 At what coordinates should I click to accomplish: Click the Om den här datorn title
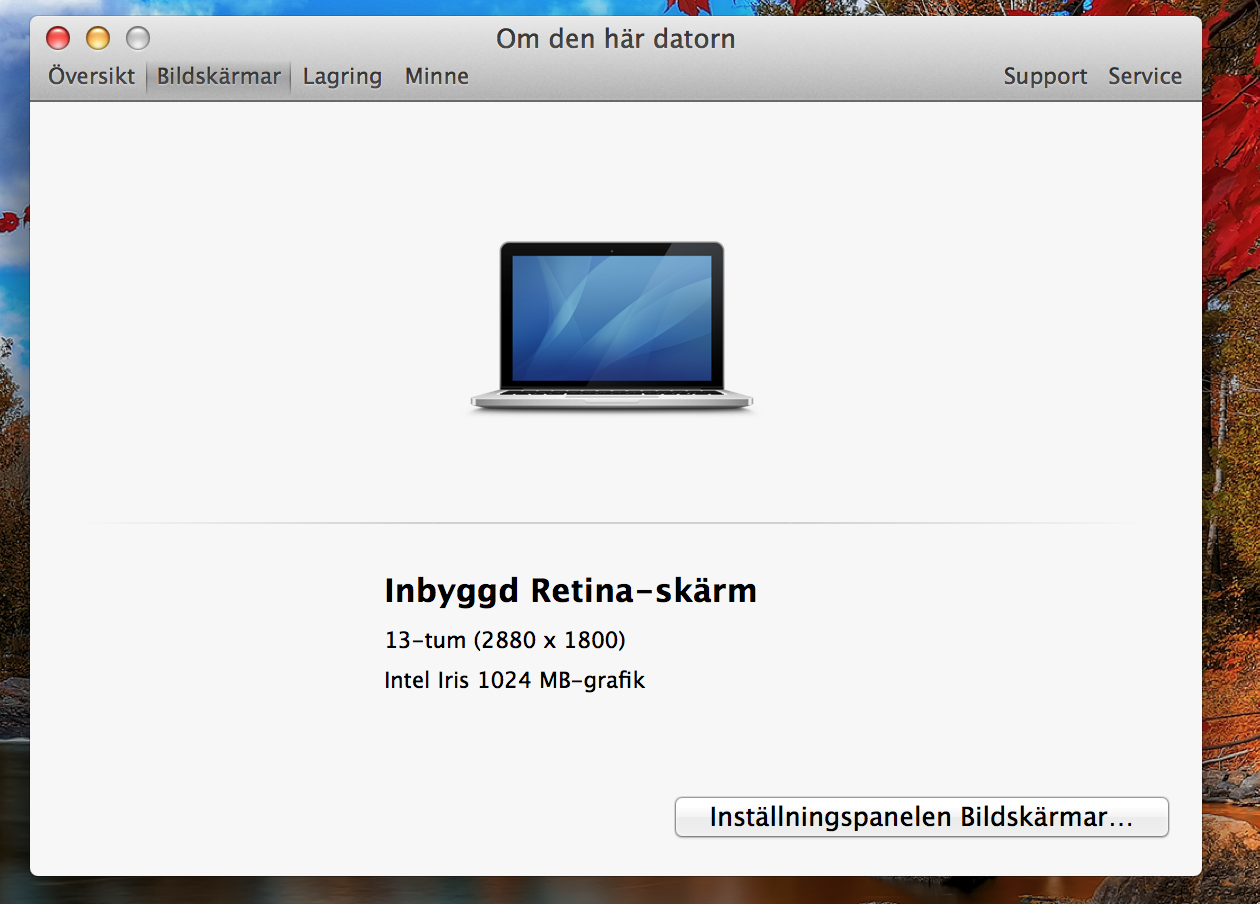point(616,39)
